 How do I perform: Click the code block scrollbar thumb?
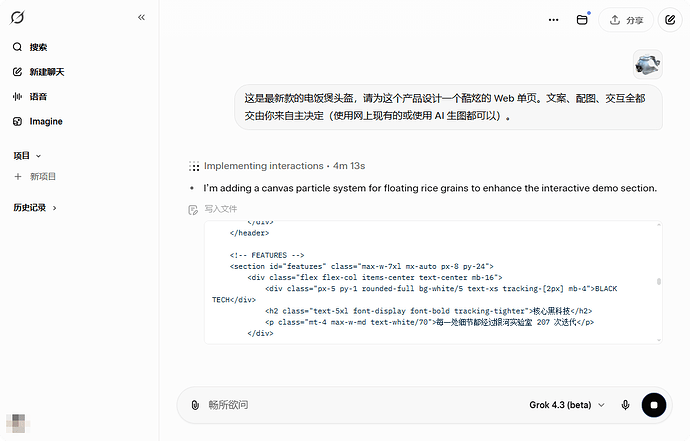659,281
